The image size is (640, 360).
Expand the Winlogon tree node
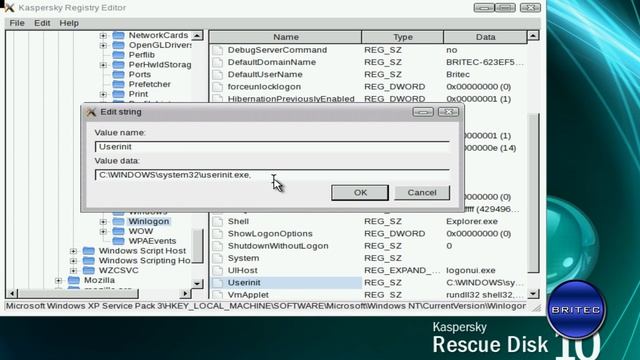tap(103, 222)
